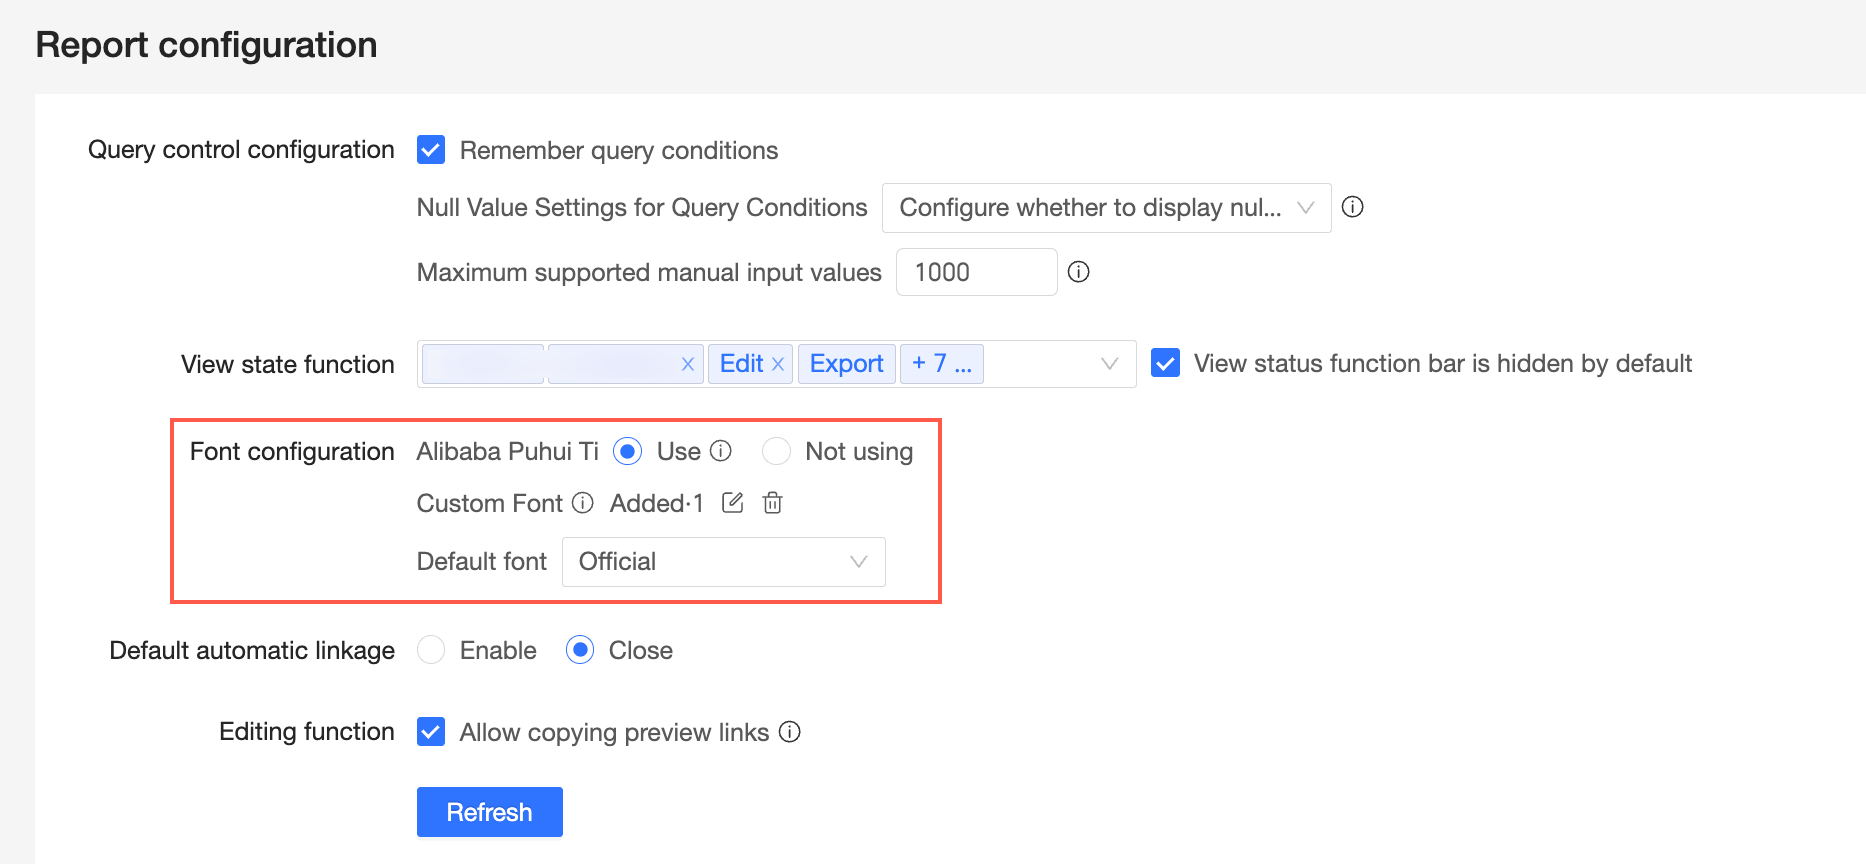Select Close for Default automatic linkage
1866x864 pixels.
[x=580, y=650]
